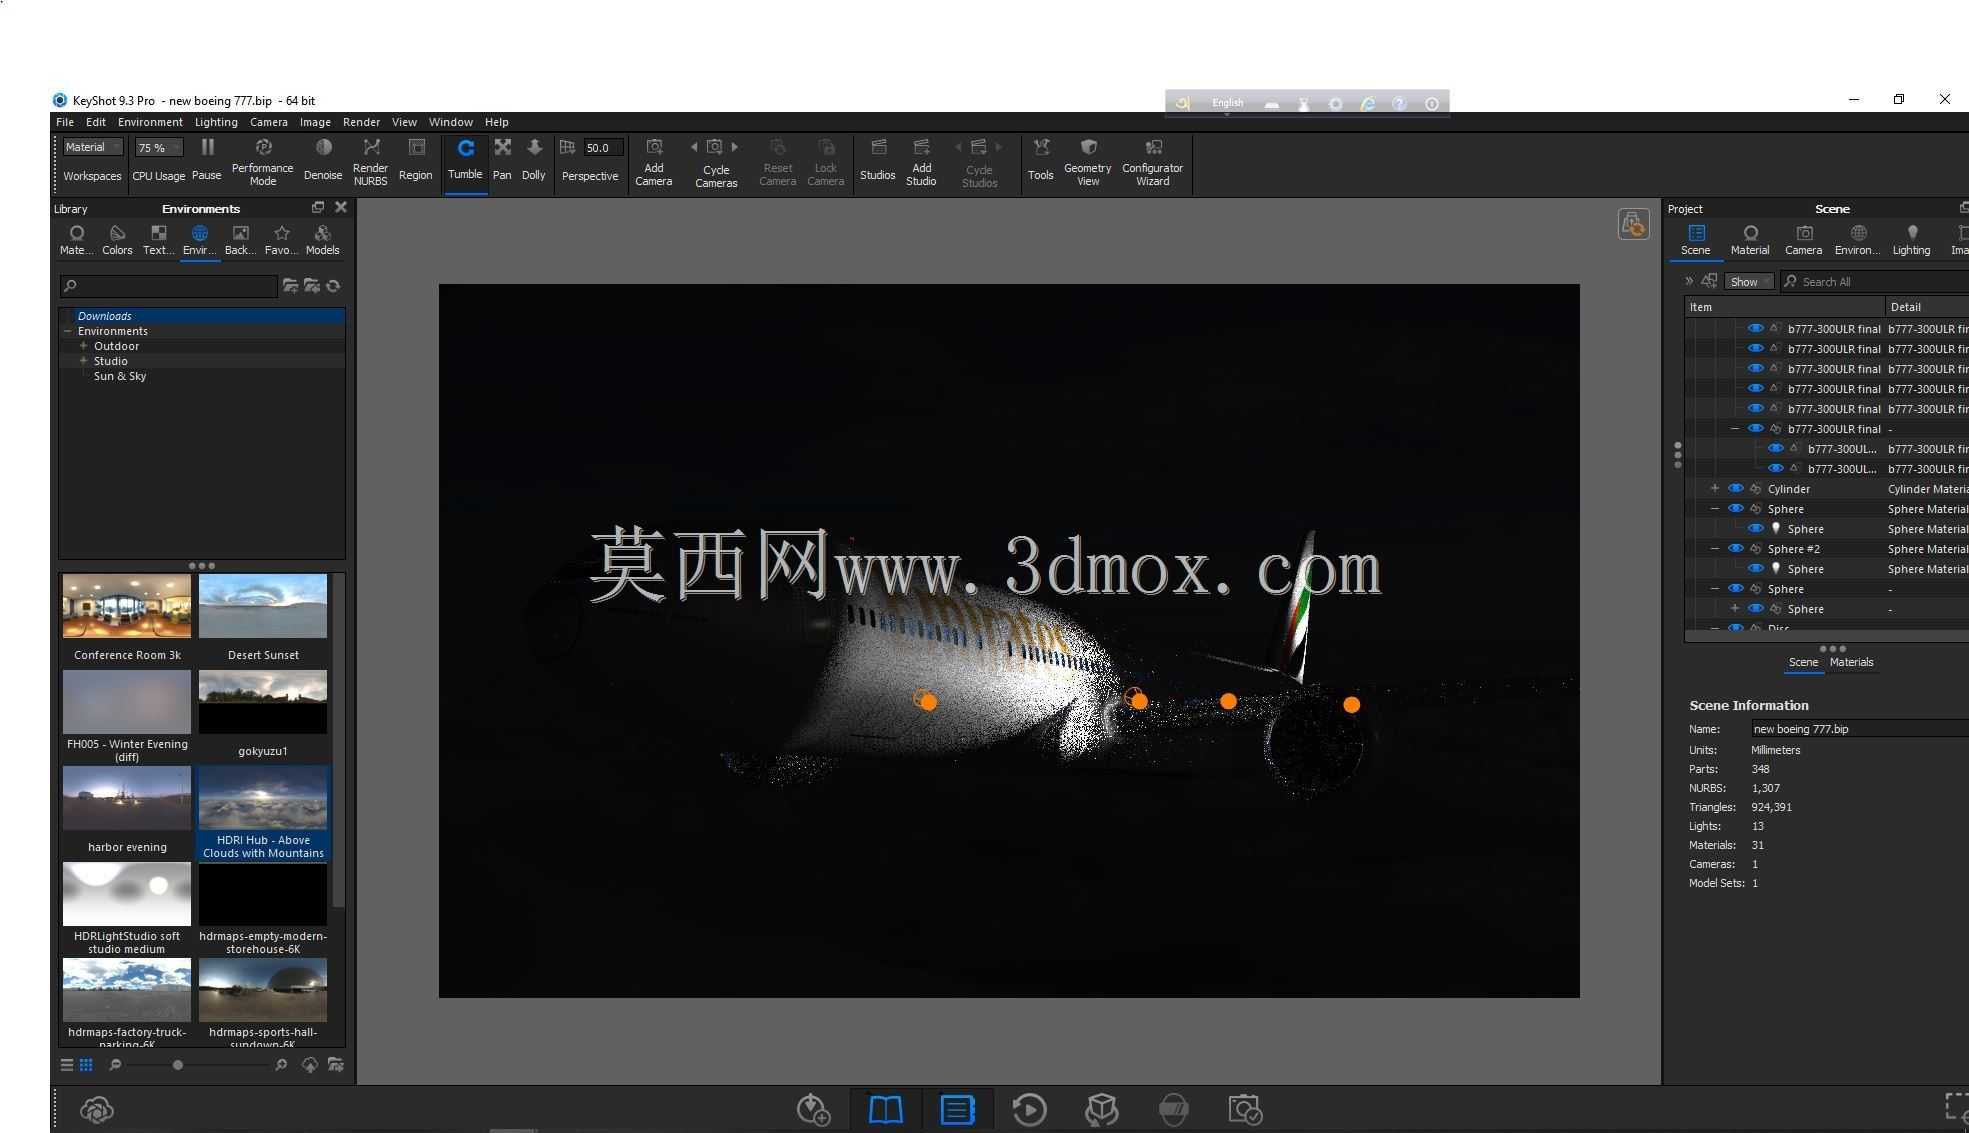Image resolution: width=1969 pixels, height=1133 pixels.
Task: Switch to the Lighting project tab
Action: click(x=1911, y=240)
